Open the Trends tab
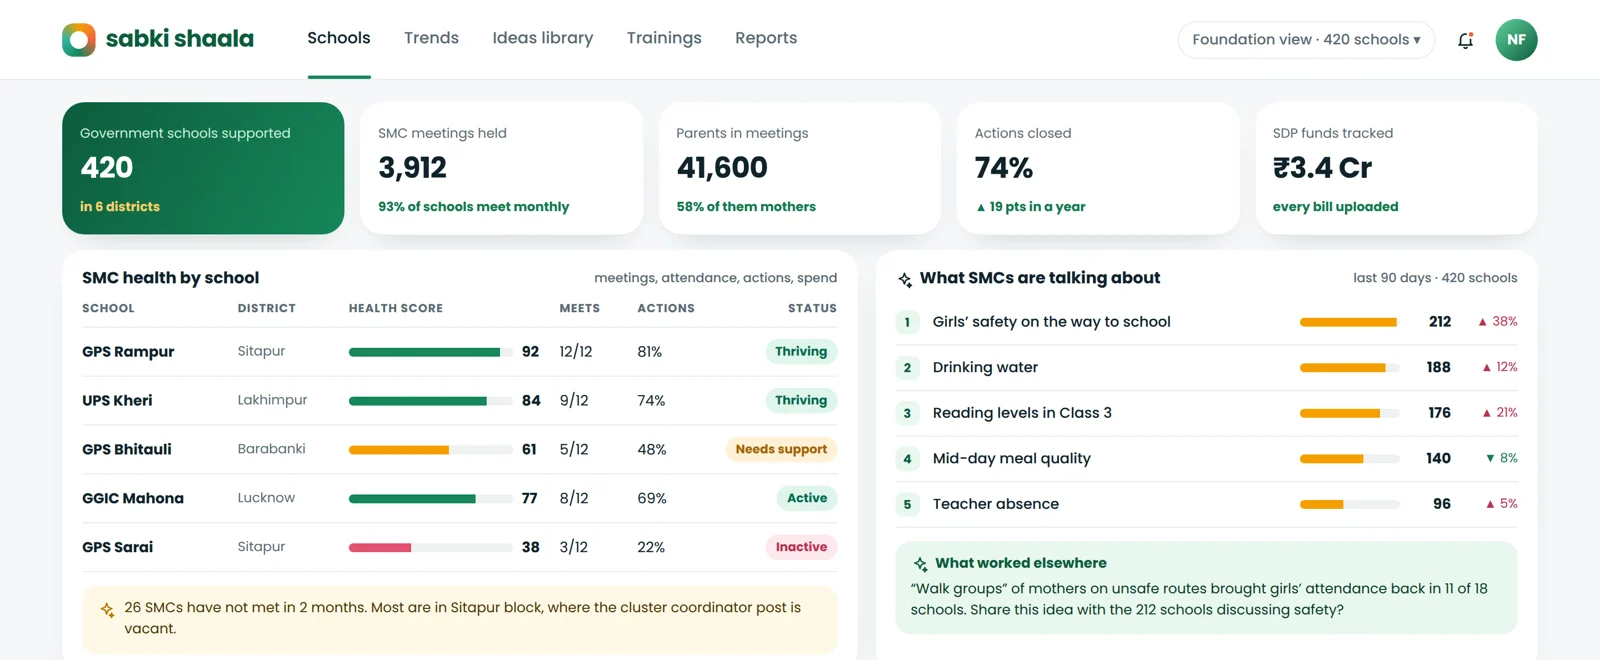The width and height of the screenshot is (1600, 660). (431, 38)
